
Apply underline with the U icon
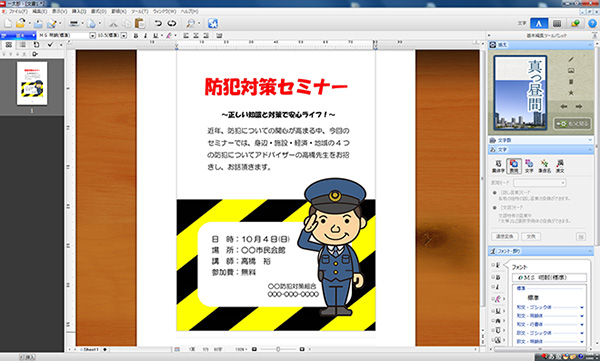click(x=155, y=36)
